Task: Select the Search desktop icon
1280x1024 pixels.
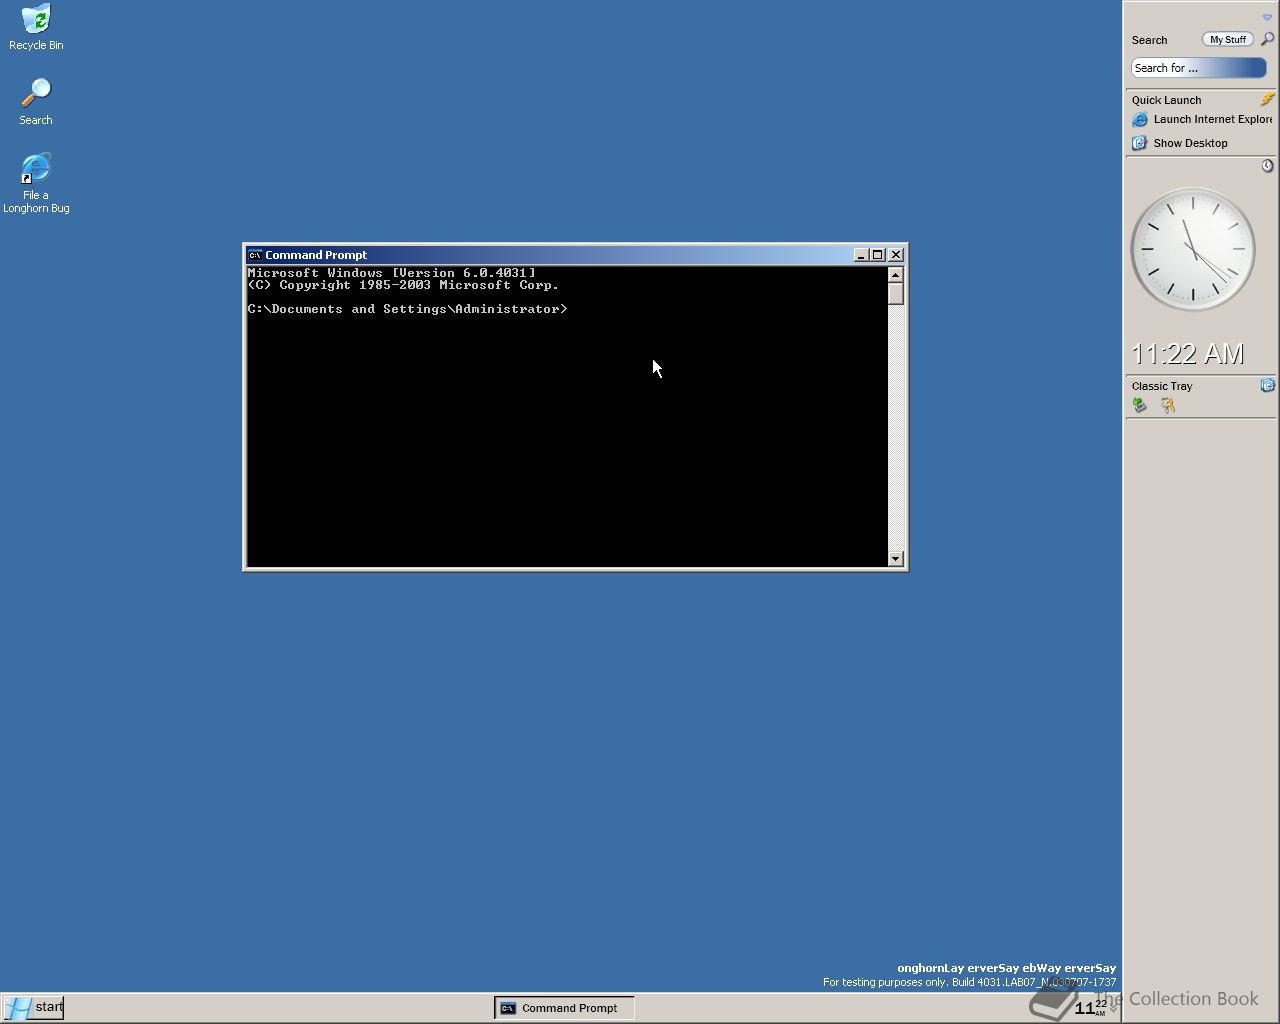Action: coord(36,102)
